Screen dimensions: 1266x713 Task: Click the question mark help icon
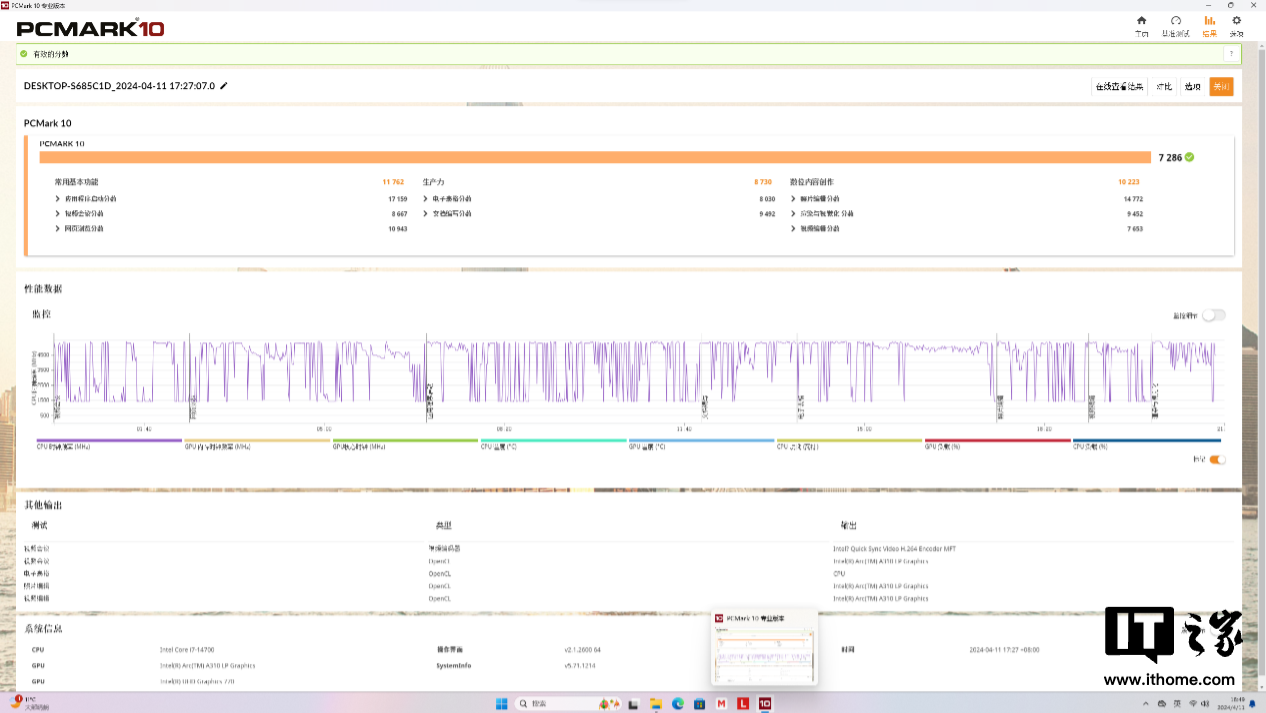1230,54
